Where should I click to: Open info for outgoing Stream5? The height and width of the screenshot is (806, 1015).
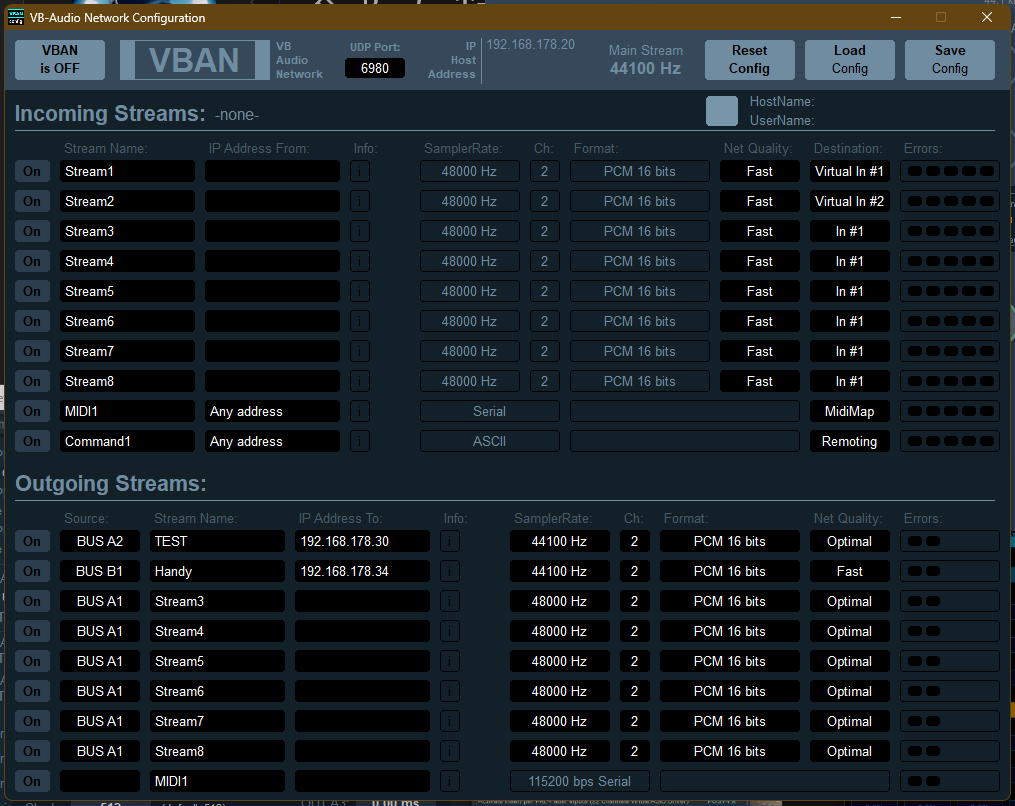coord(450,661)
